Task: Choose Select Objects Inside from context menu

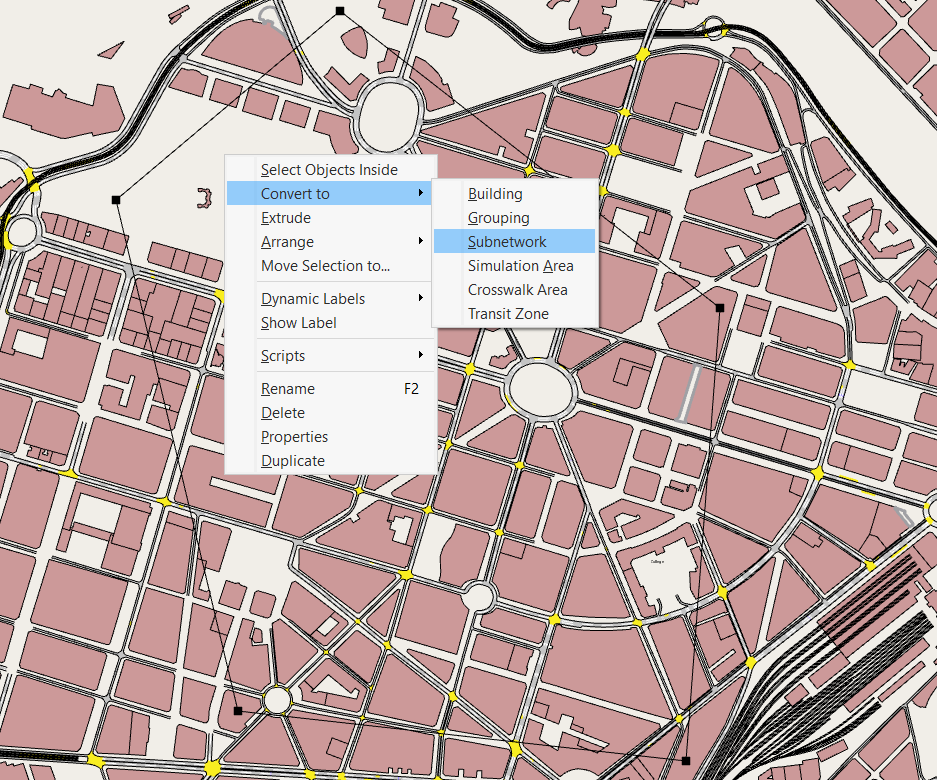Action: click(x=329, y=170)
